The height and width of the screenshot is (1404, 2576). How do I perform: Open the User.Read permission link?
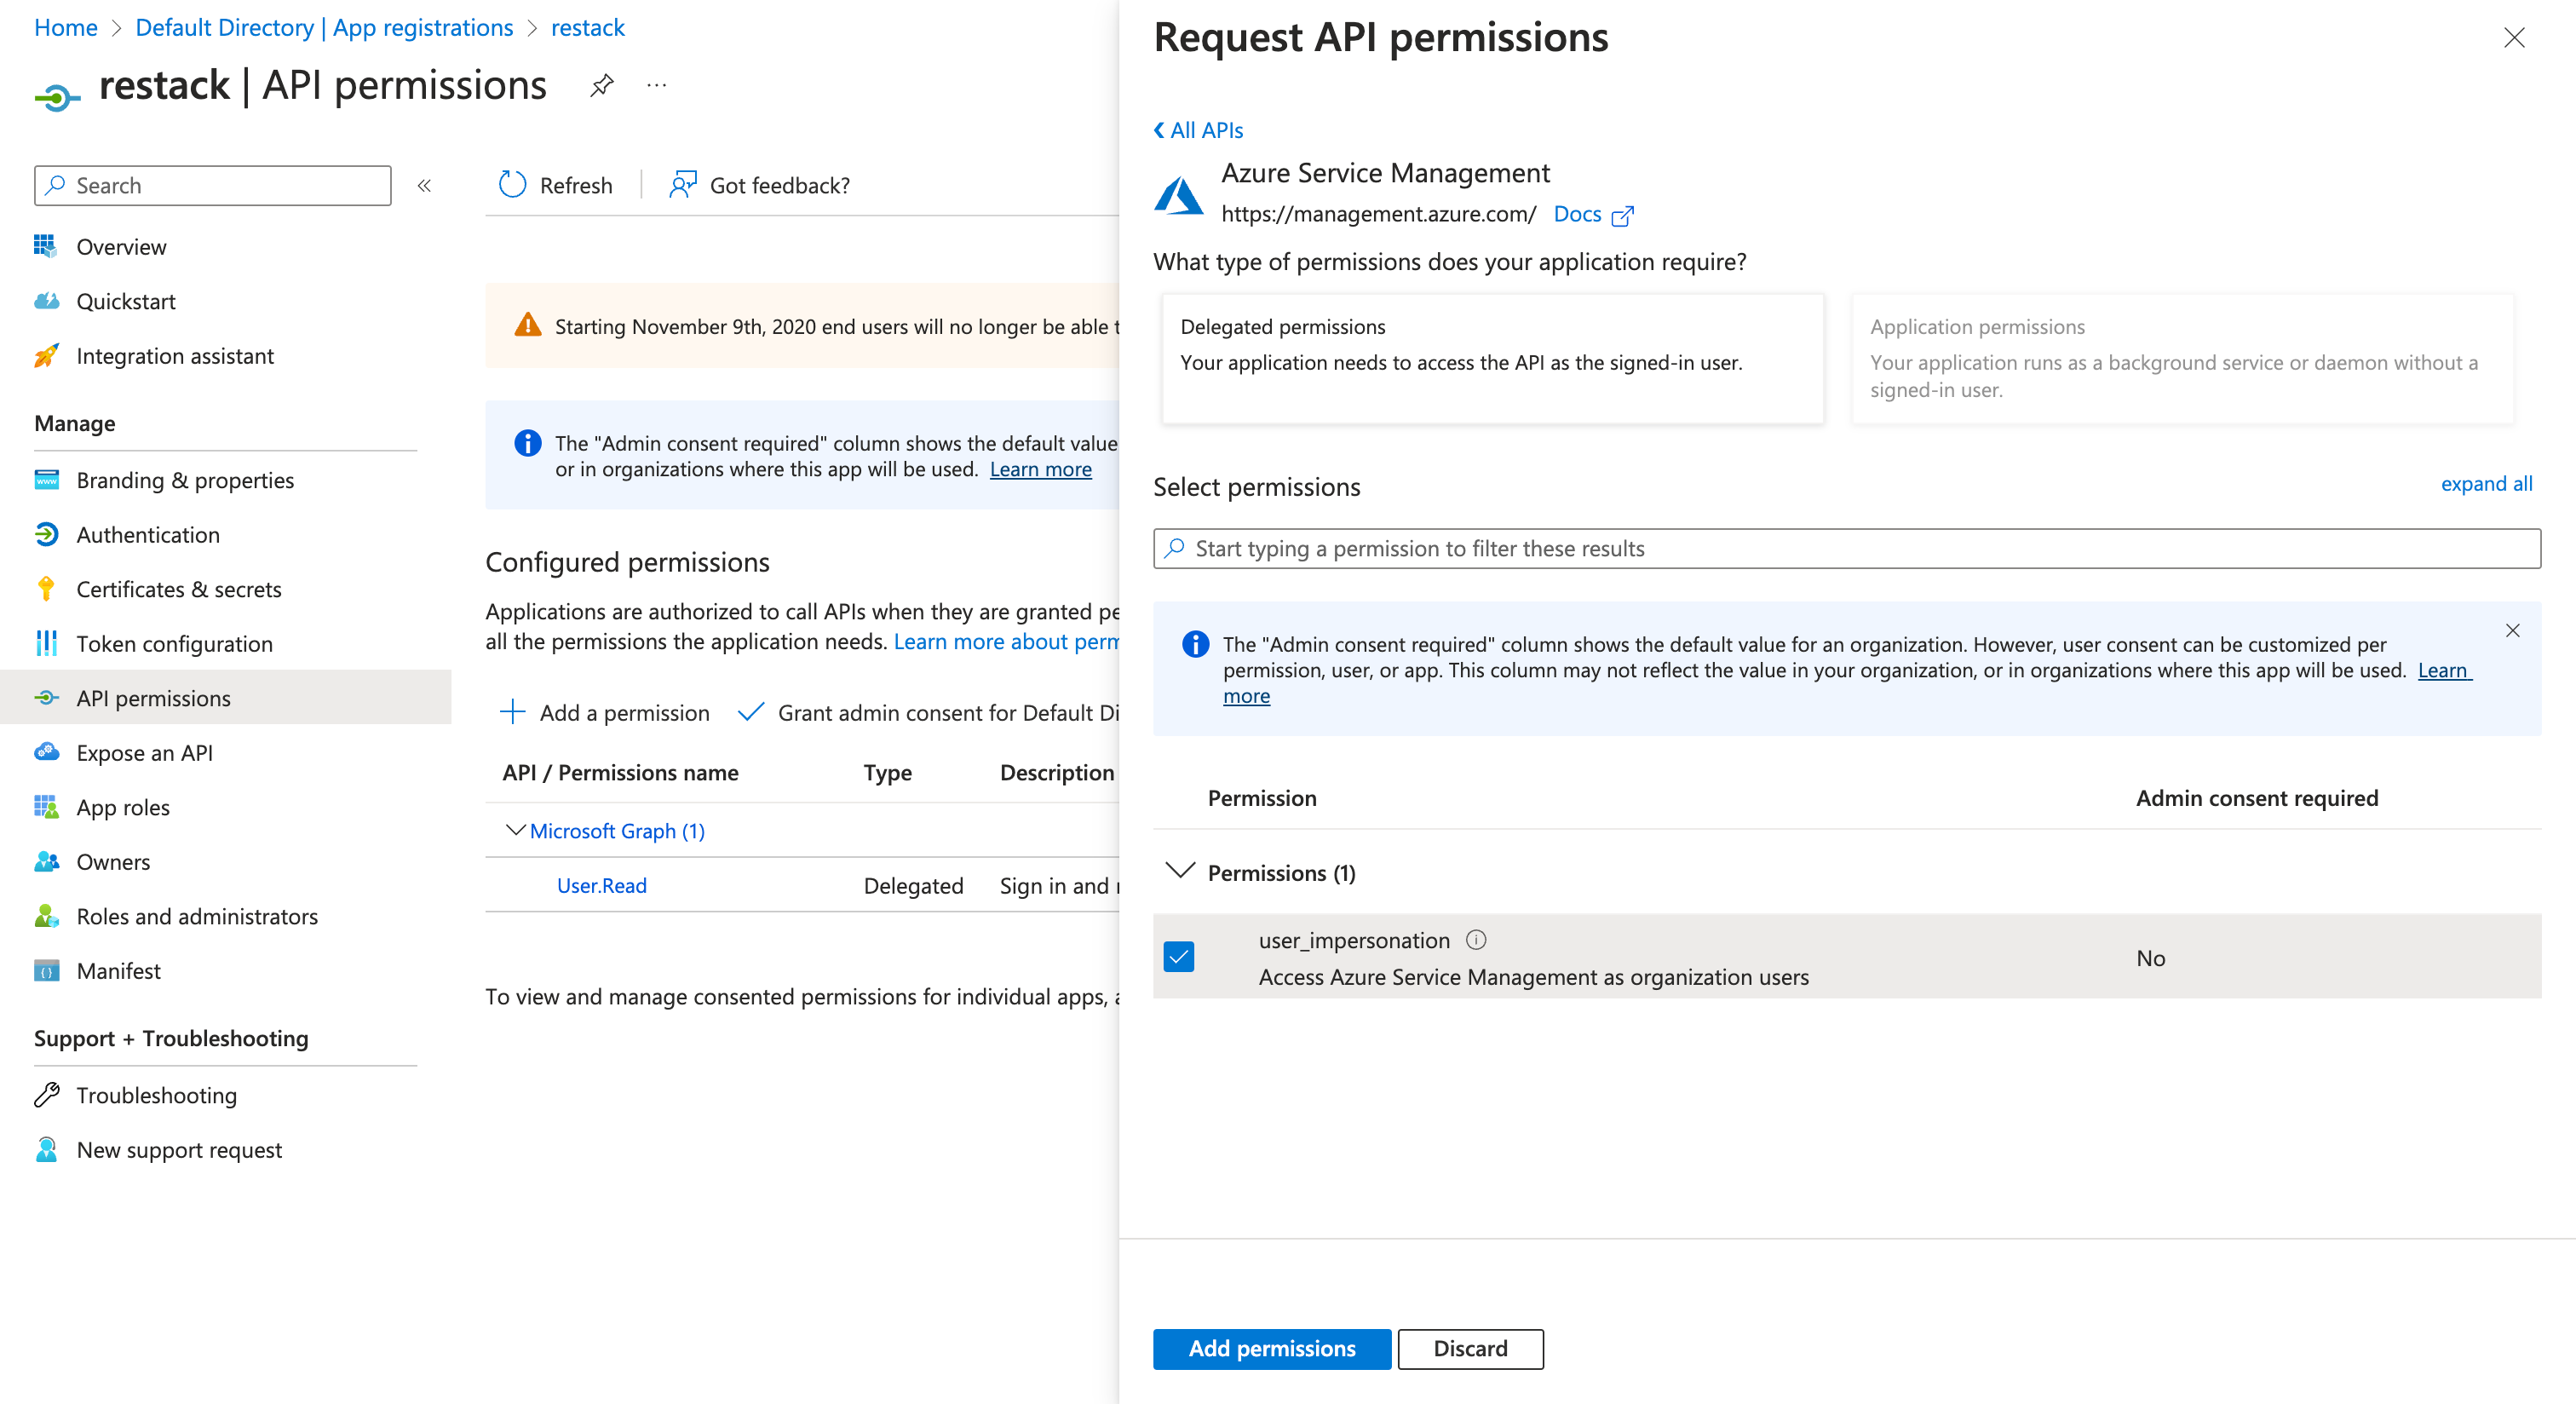pos(600,884)
